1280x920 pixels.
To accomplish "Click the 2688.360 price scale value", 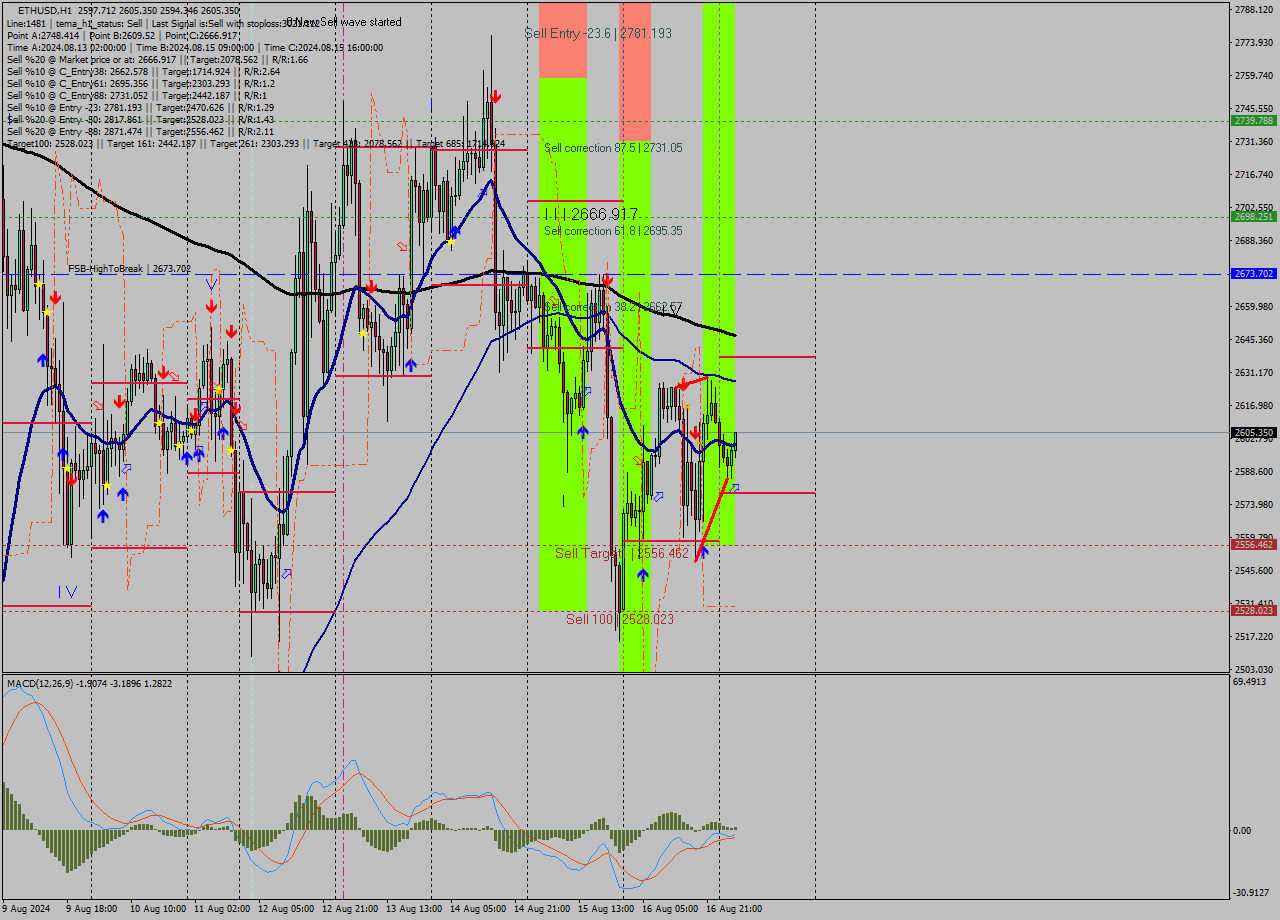I will [1254, 240].
